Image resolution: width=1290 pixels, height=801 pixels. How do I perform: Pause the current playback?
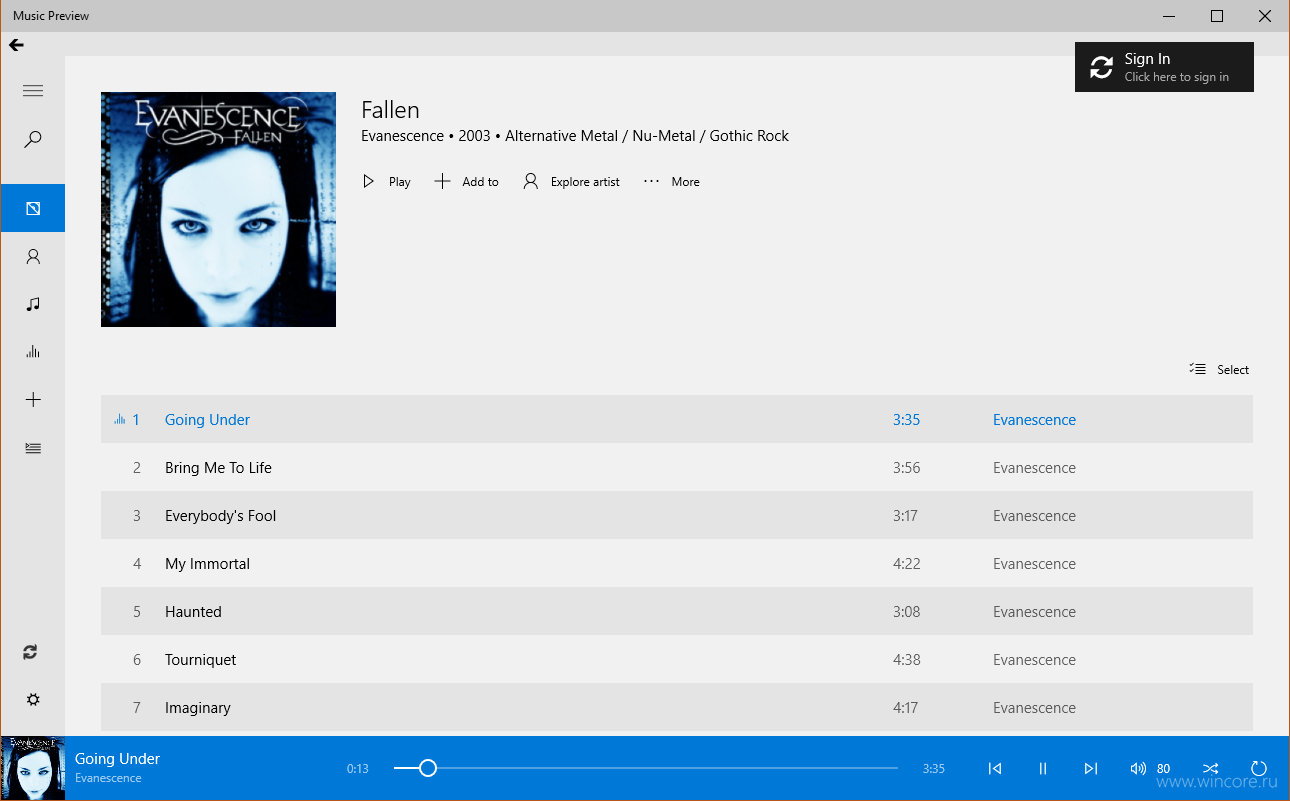click(1043, 768)
